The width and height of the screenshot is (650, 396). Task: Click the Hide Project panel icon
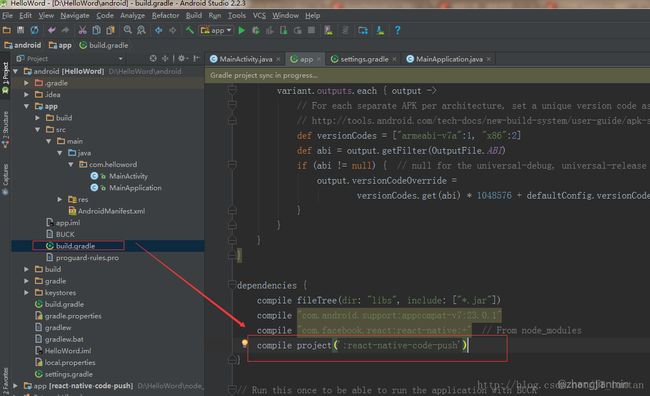coord(196,58)
